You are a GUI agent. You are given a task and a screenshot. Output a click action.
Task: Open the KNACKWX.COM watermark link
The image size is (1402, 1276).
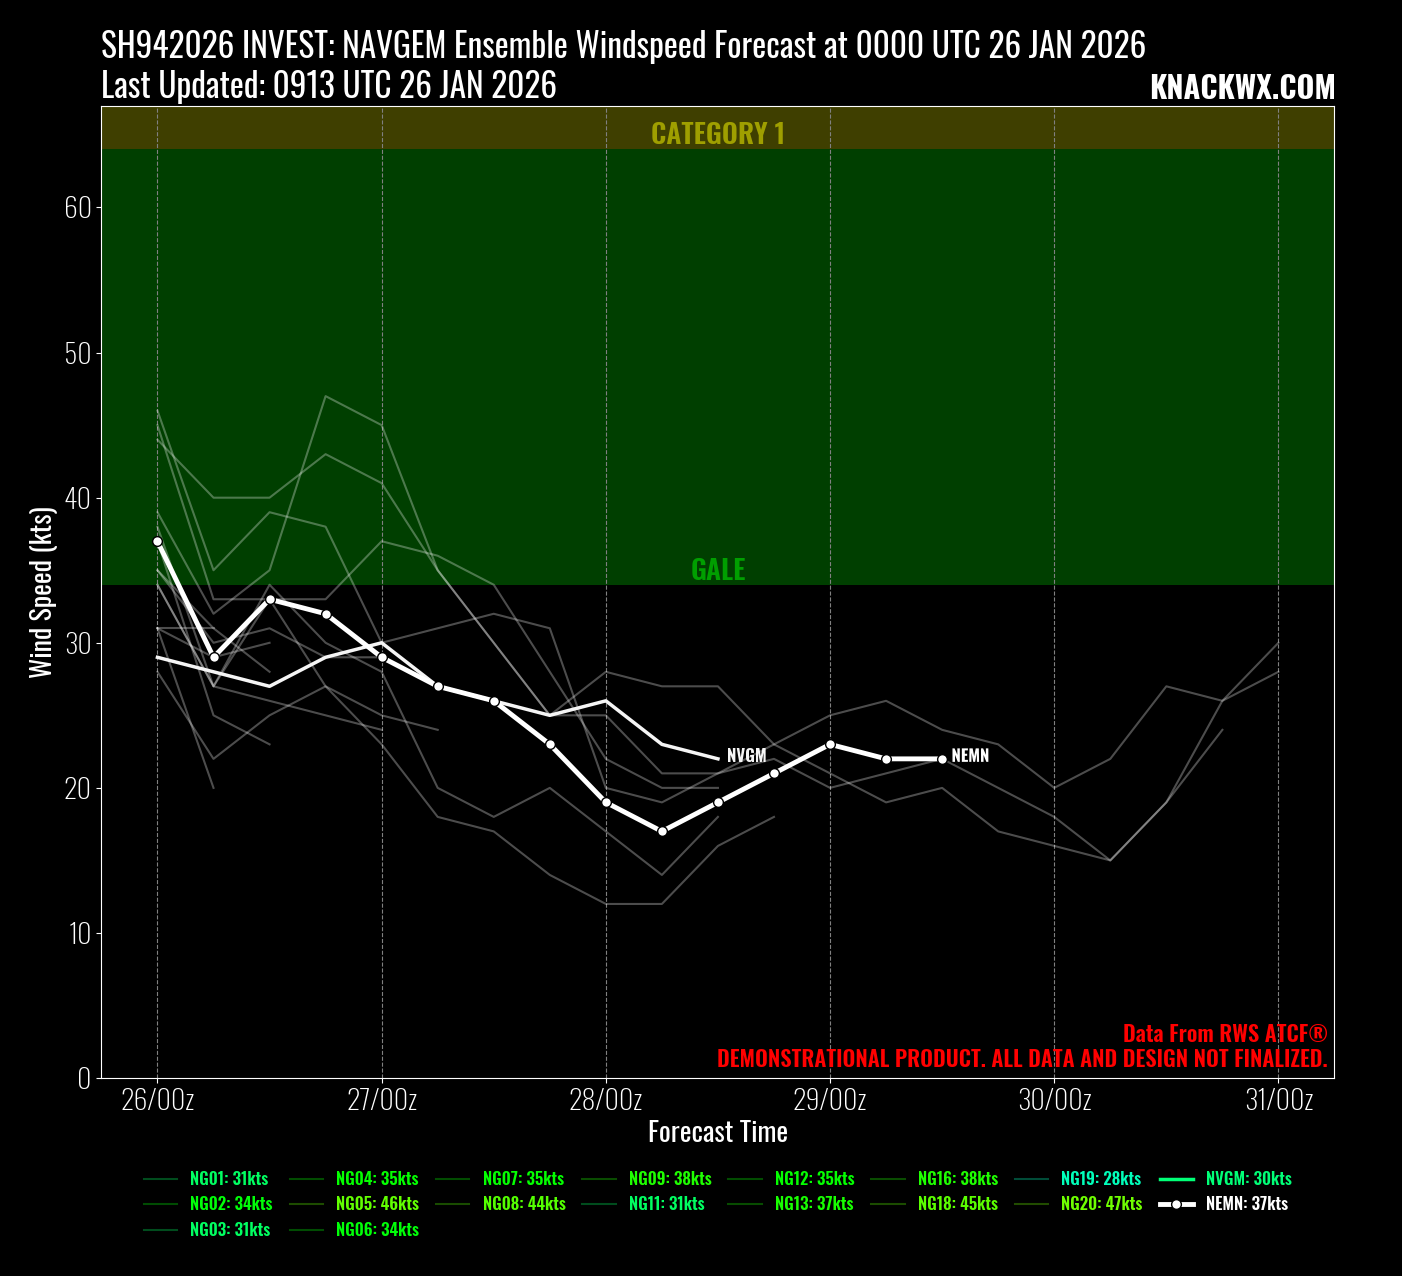[1242, 88]
